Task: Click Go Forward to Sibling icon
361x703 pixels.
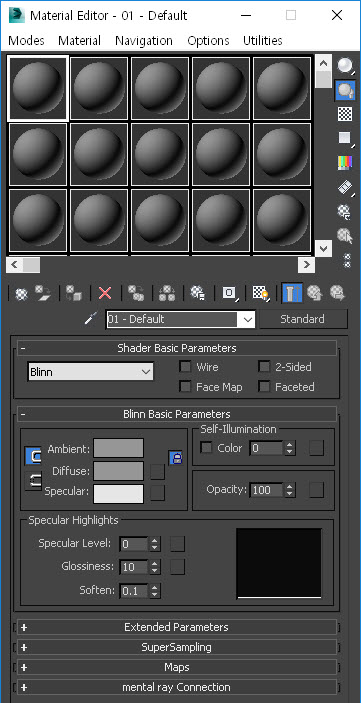Action: click(x=337, y=293)
